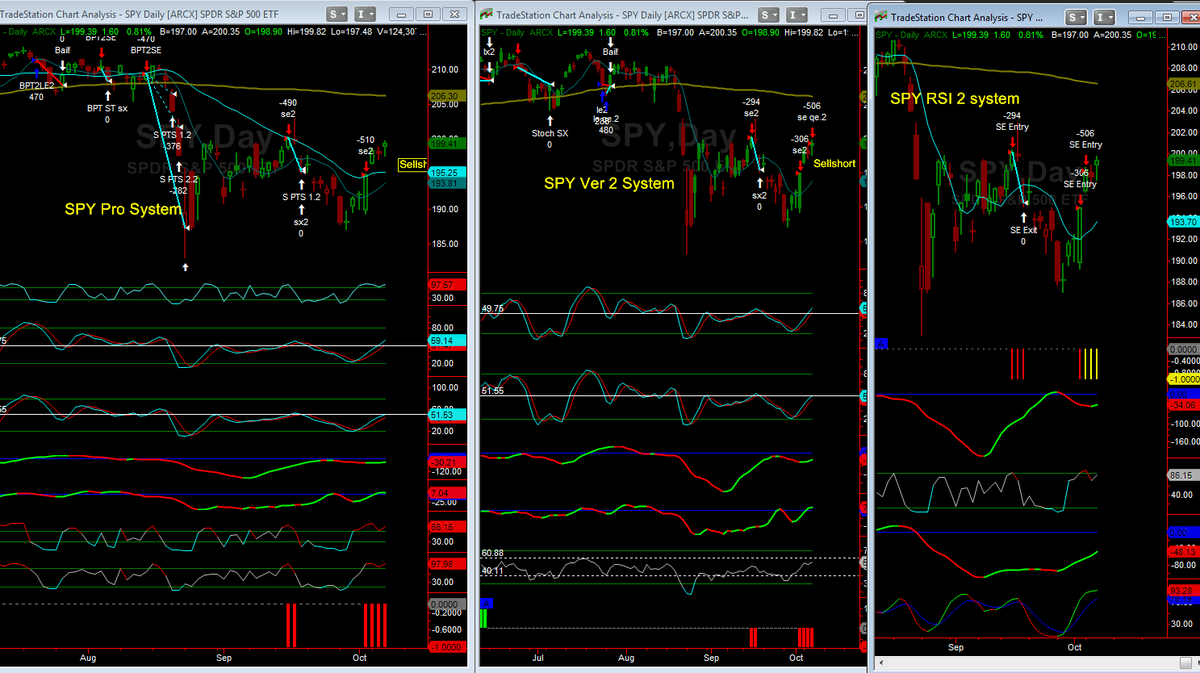Viewport: 1200px width, 673px height.
Task: Click the 'SE Exit' label in RSI 2 chart
Action: [1024, 229]
